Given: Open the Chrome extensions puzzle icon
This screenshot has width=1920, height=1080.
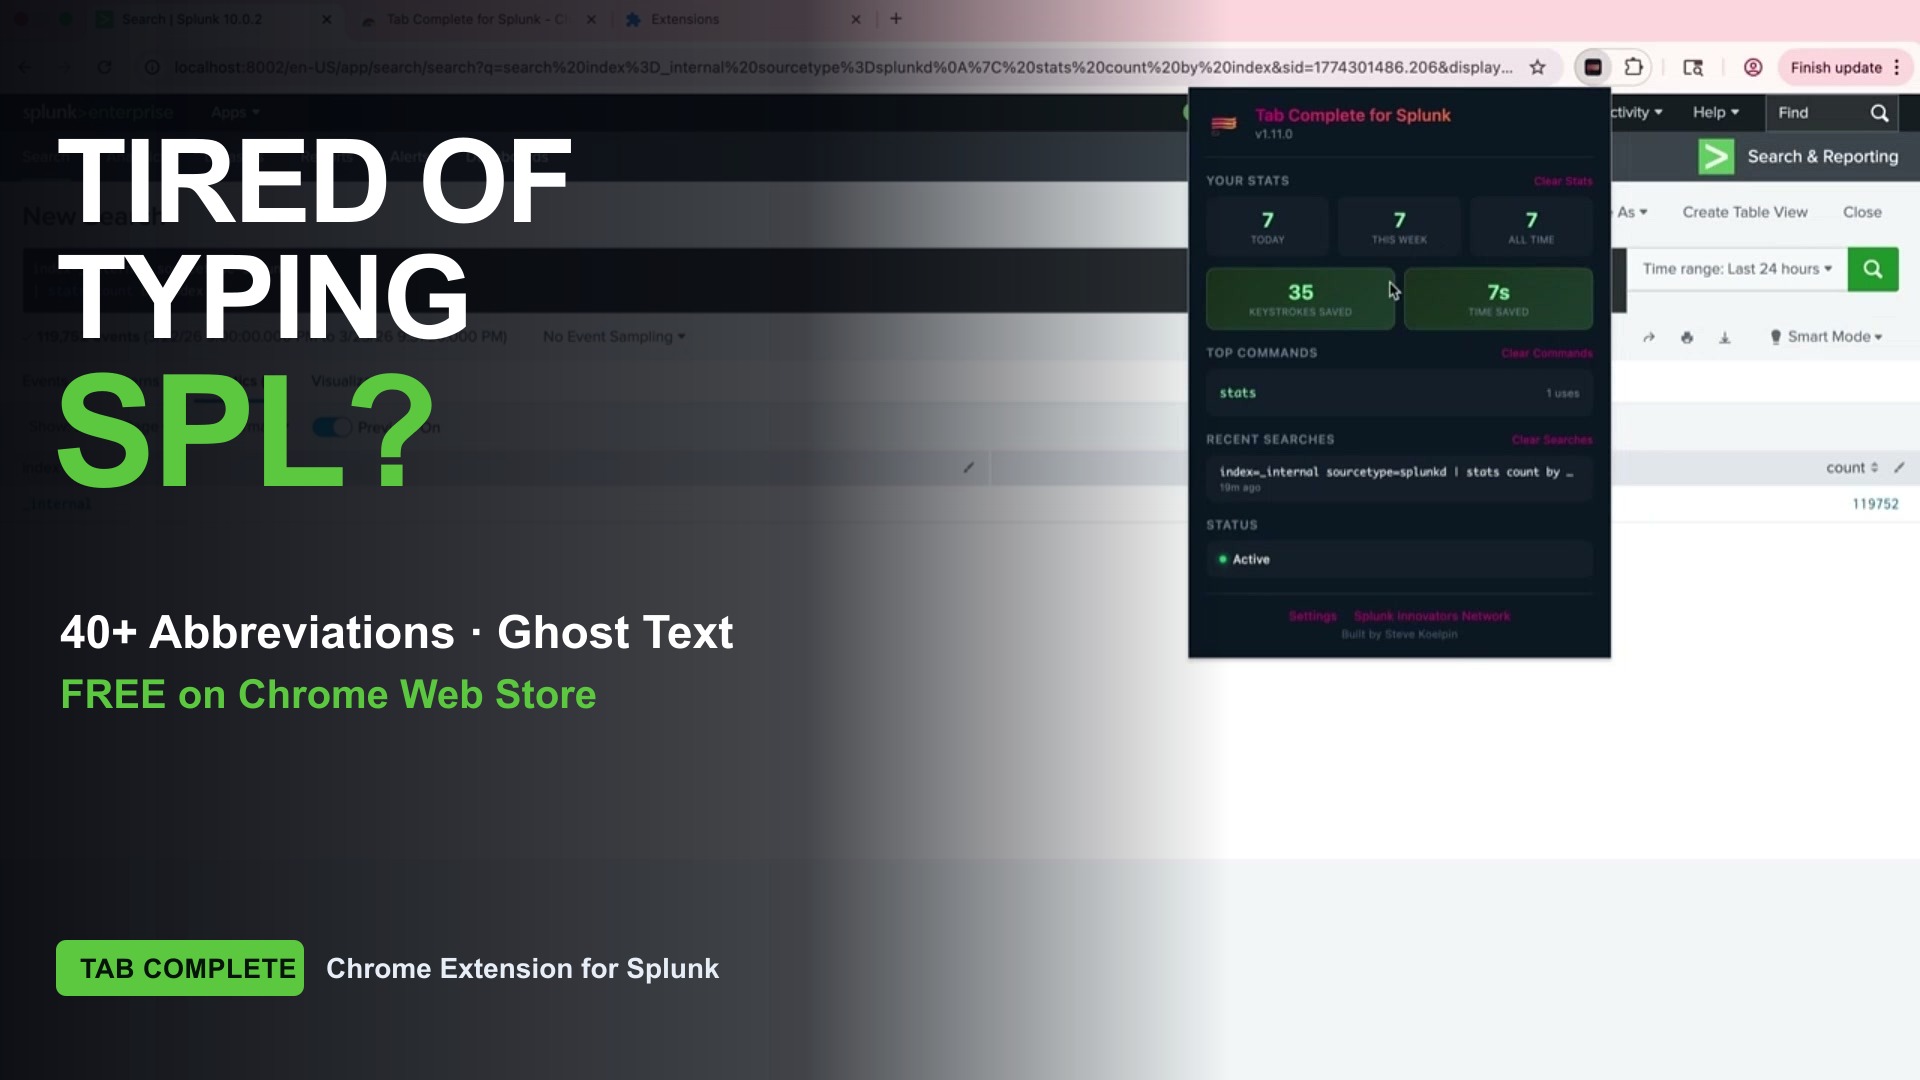Looking at the screenshot, I should 1633,67.
